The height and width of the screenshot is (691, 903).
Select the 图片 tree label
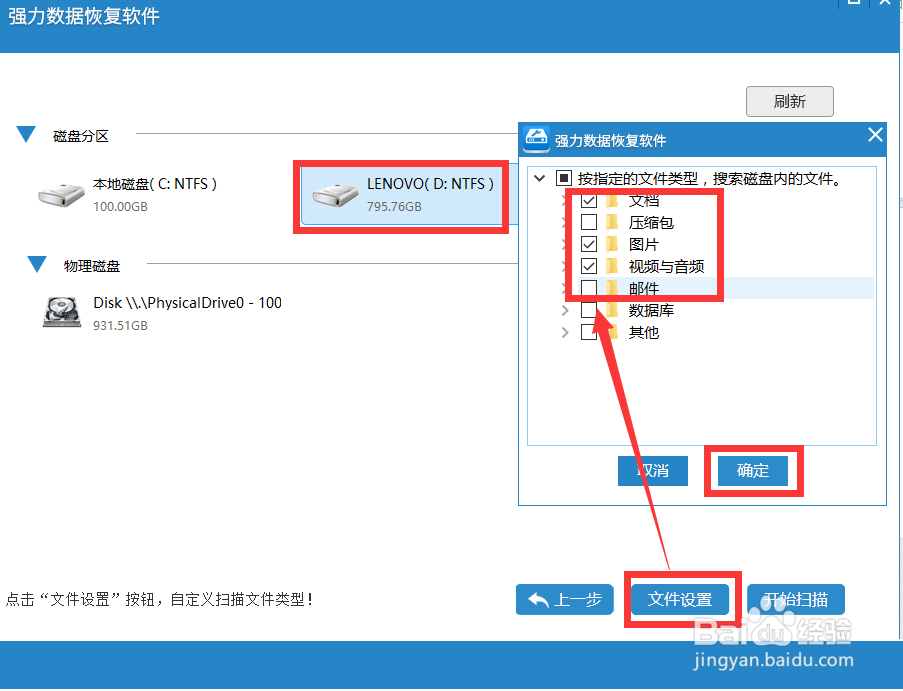coord(643,244)
